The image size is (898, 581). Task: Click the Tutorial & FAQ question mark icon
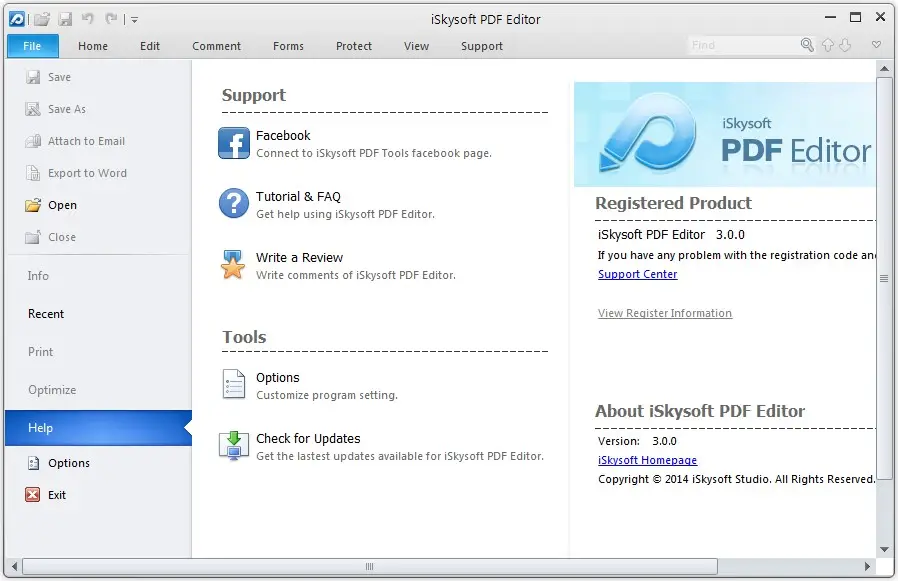click(x=234, y=203)
